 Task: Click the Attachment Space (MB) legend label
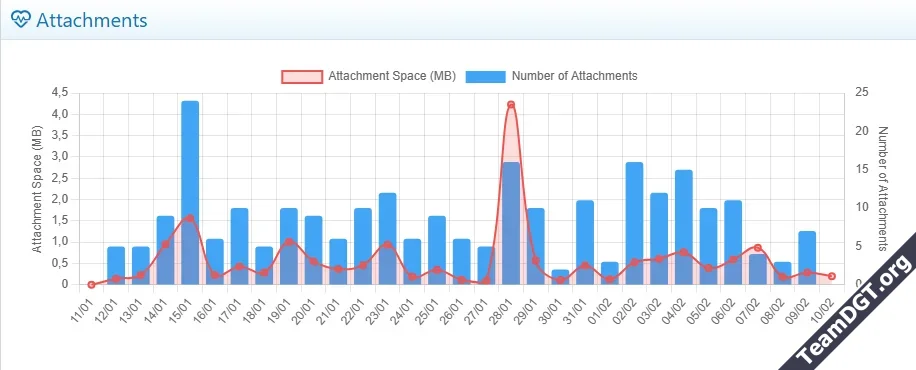coord(392,76)
